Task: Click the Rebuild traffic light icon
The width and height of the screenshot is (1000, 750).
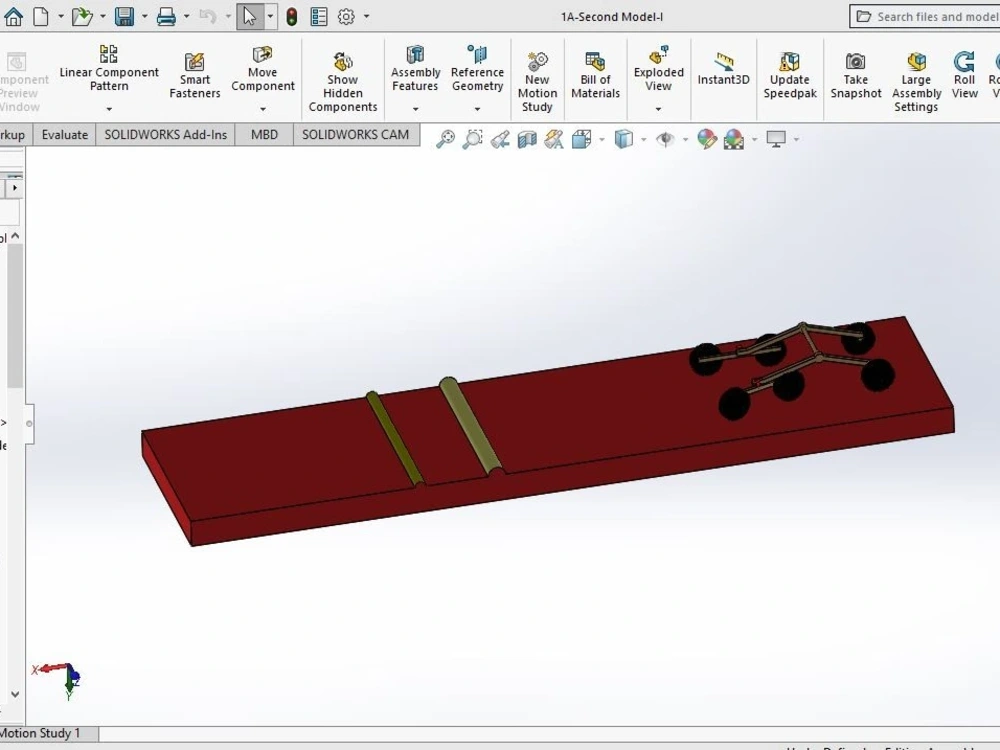Action: (291, 17)
